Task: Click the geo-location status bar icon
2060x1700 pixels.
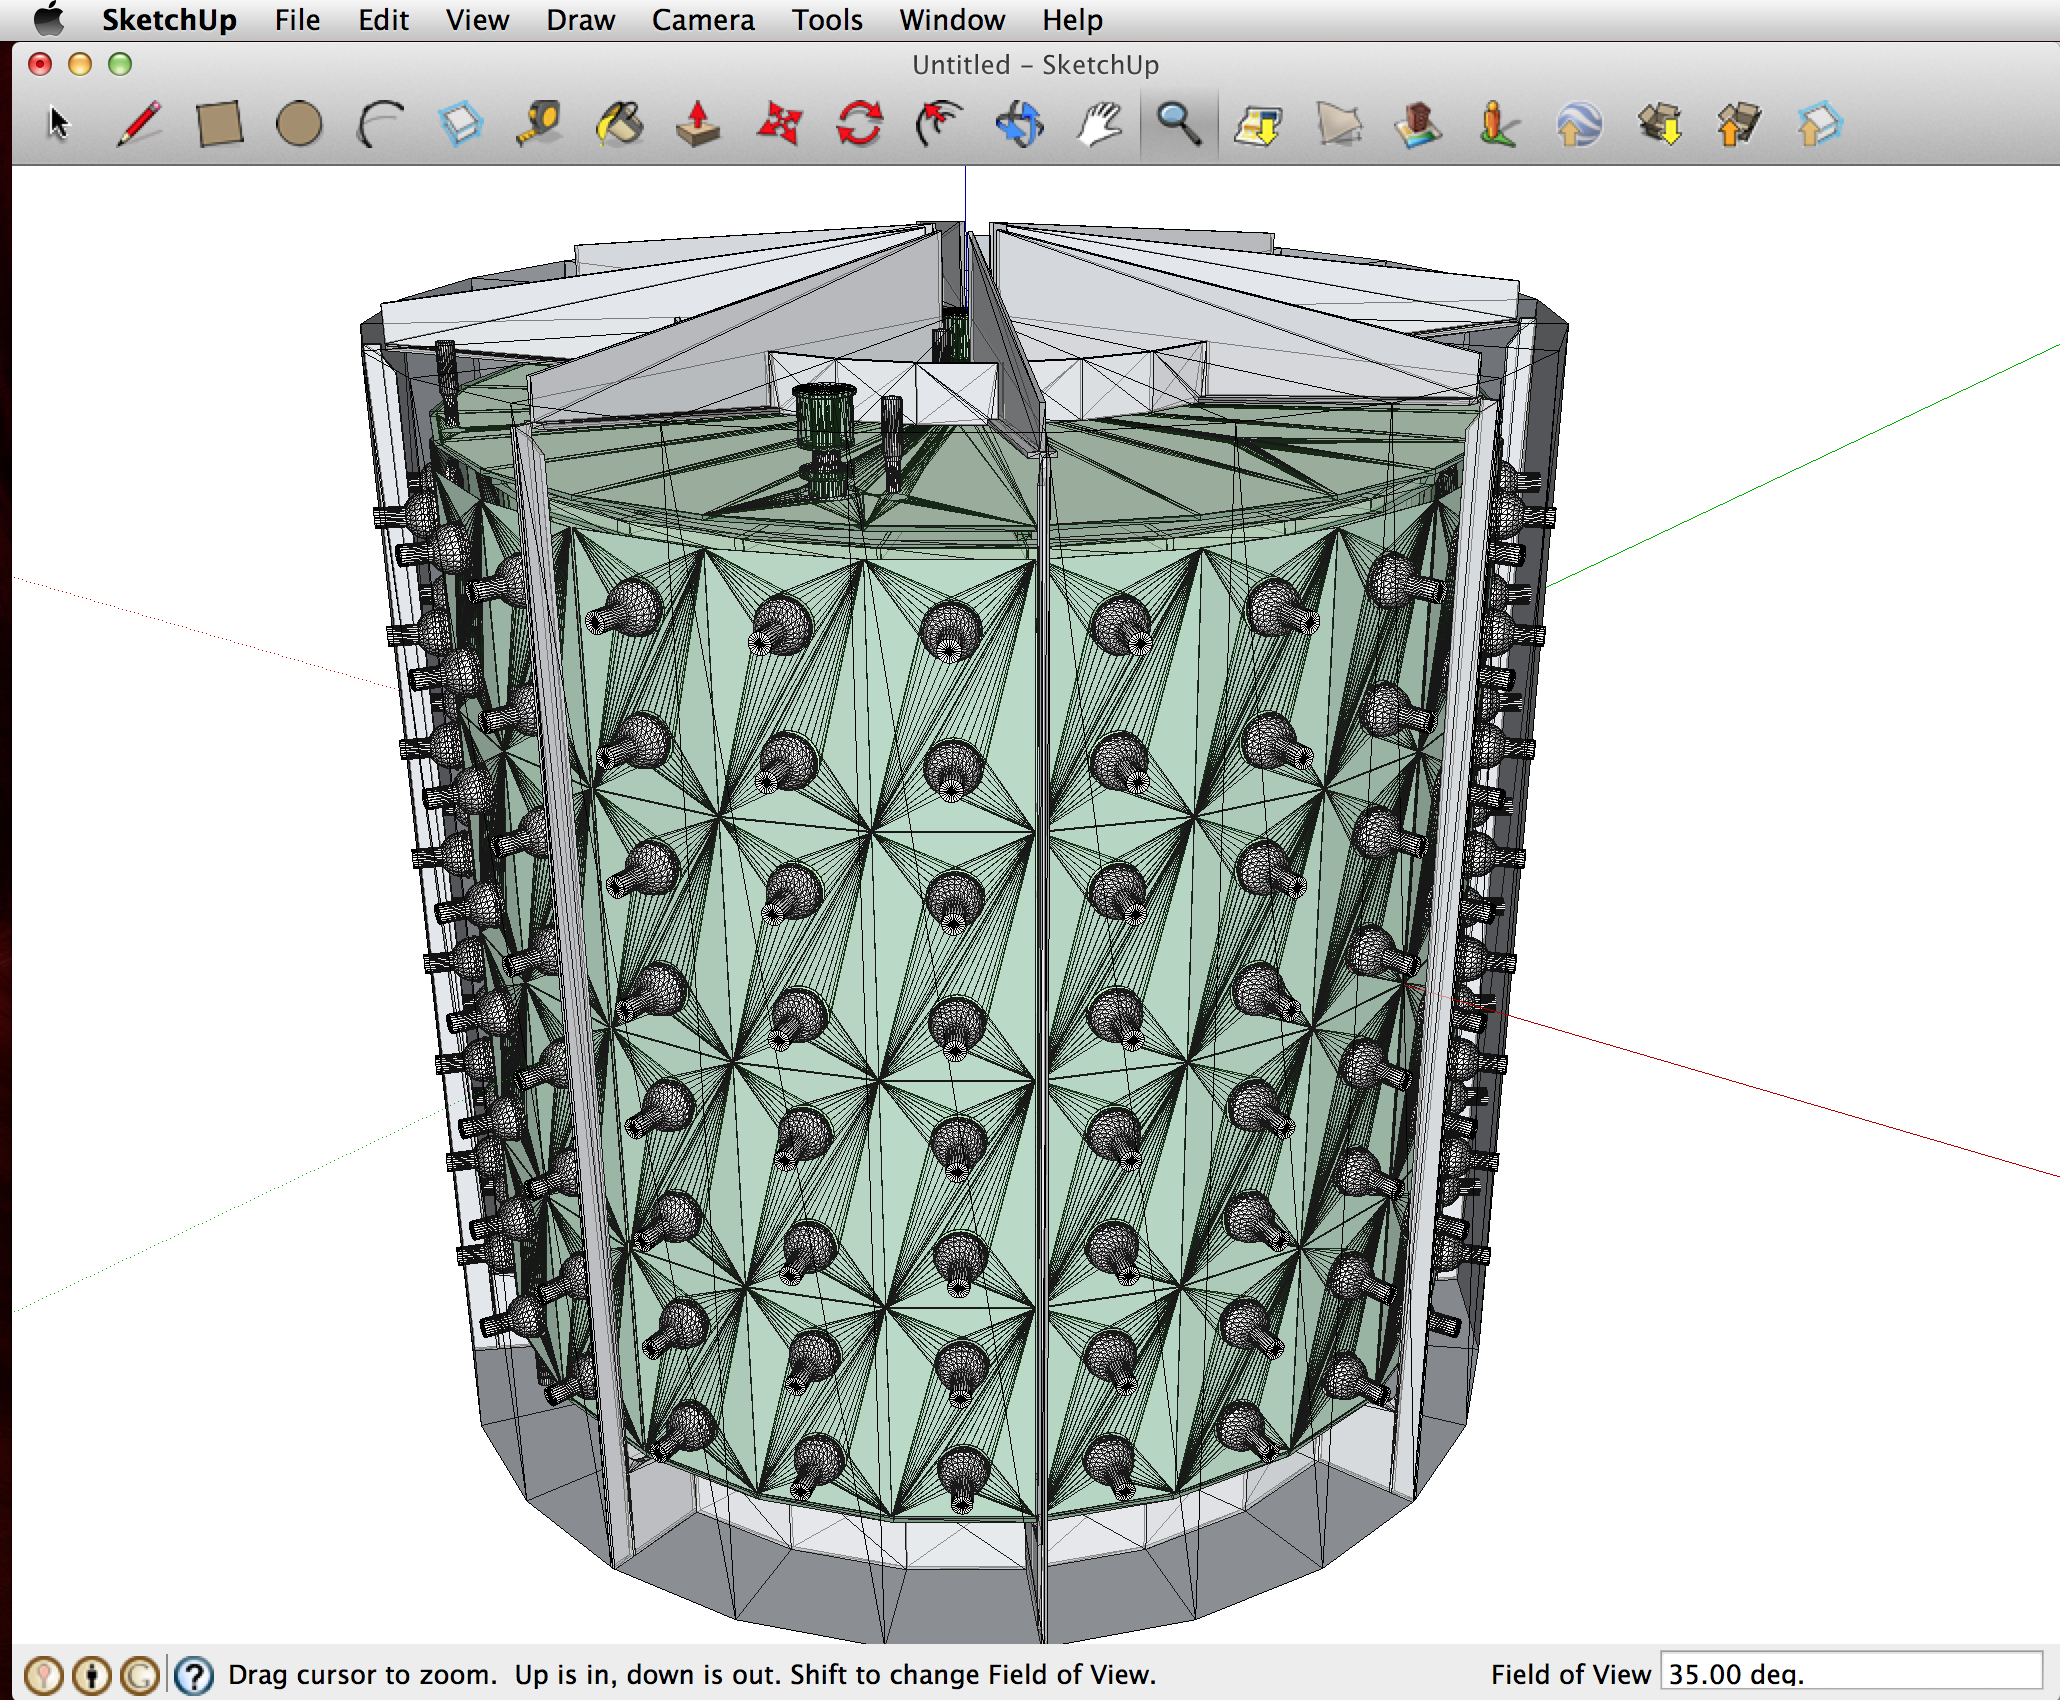Action: pos(44,1675)
